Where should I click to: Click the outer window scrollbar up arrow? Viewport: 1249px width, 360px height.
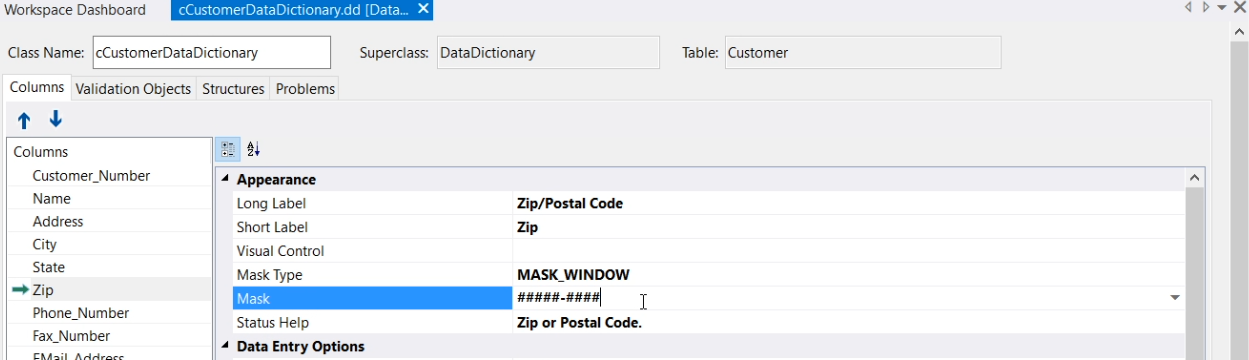1240,33
